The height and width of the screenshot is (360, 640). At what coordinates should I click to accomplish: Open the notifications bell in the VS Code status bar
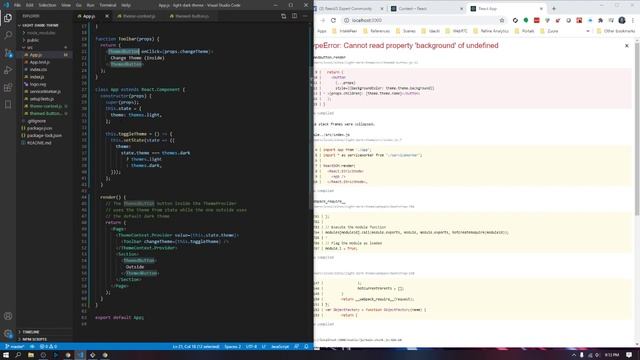point(306,347)
